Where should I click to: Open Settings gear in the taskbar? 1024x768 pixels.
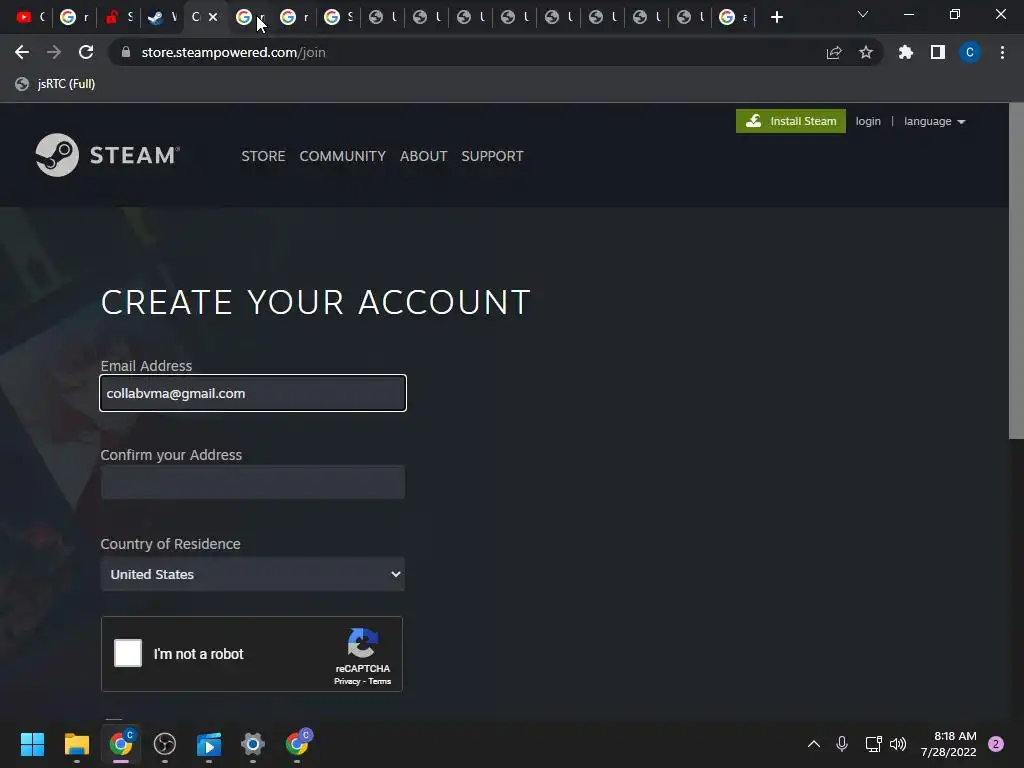tap(253, 744)
